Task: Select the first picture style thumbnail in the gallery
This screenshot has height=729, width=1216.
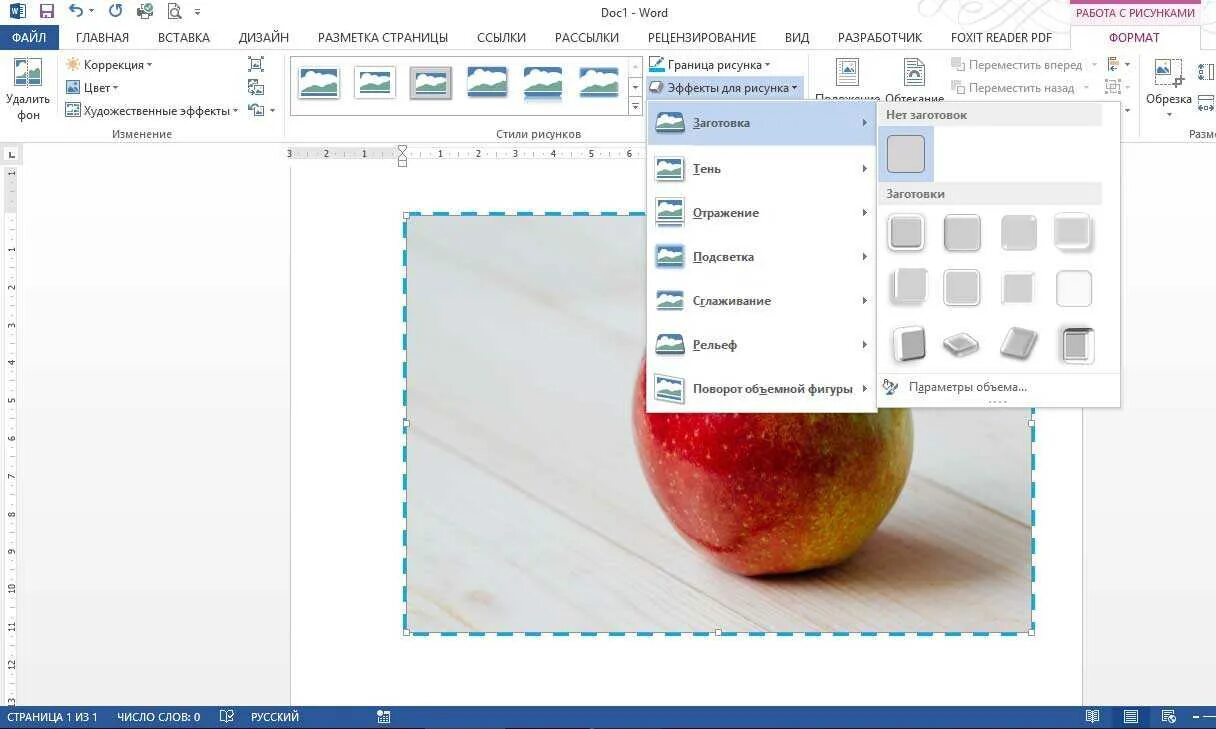Action: pyautogui.click(x=319, y=83)
